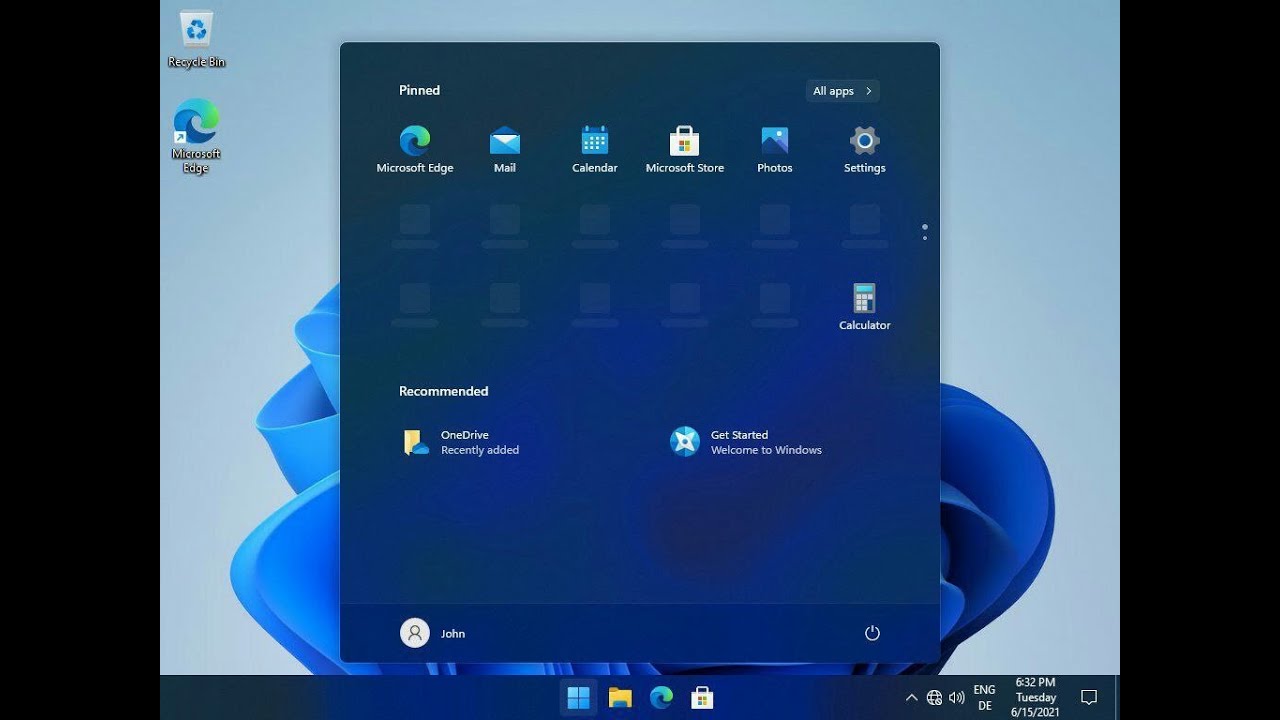Open the volume tray icon
This screenshot has height=720, width=1280.
coord(957,697)
